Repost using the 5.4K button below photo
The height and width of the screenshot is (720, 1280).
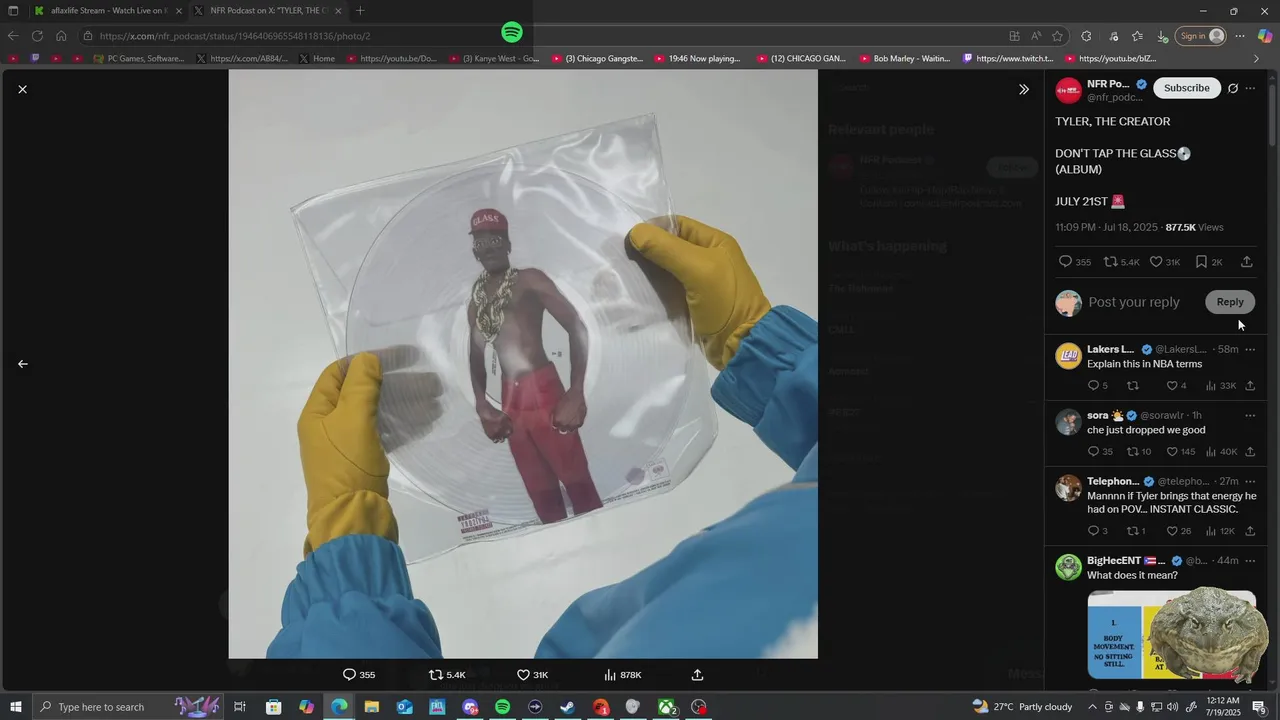click(x=447, y=675)
